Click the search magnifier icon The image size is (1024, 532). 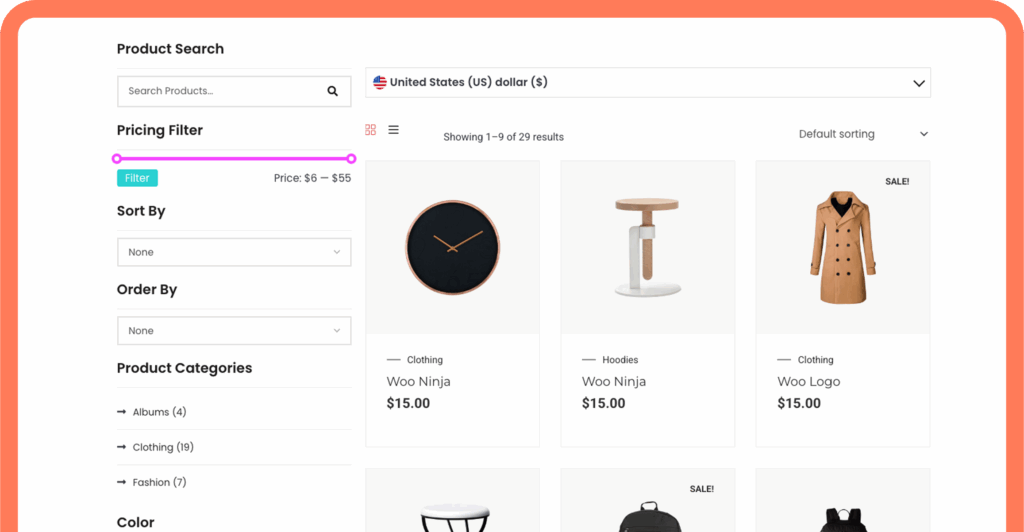pyautogui.click(x=333, y=91)
